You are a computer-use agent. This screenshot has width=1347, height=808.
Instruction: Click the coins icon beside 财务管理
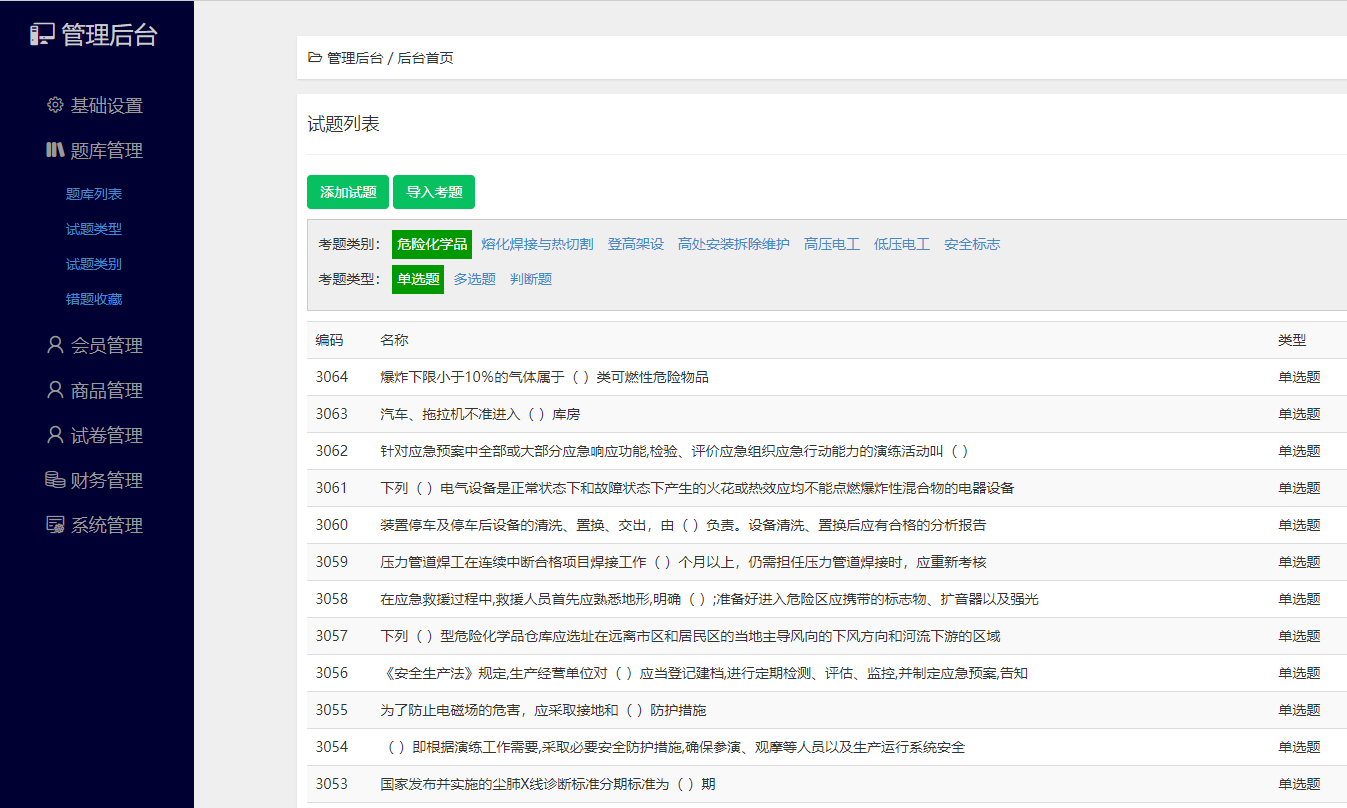(x=55, y=480)
